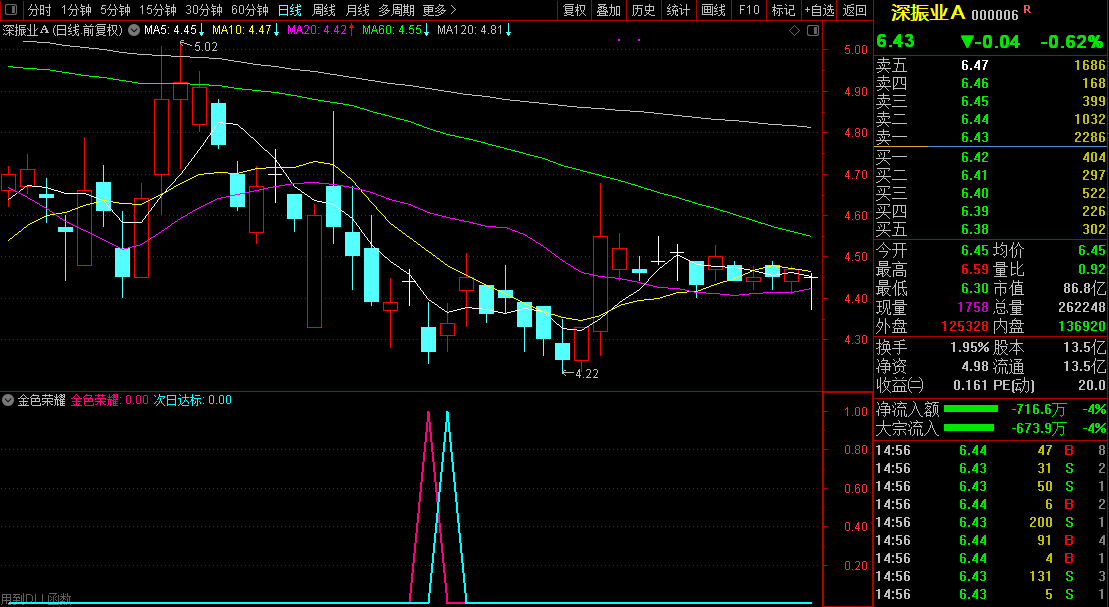
Task: Click the 4.22 low price marker
Action: [x=585, y=374]
